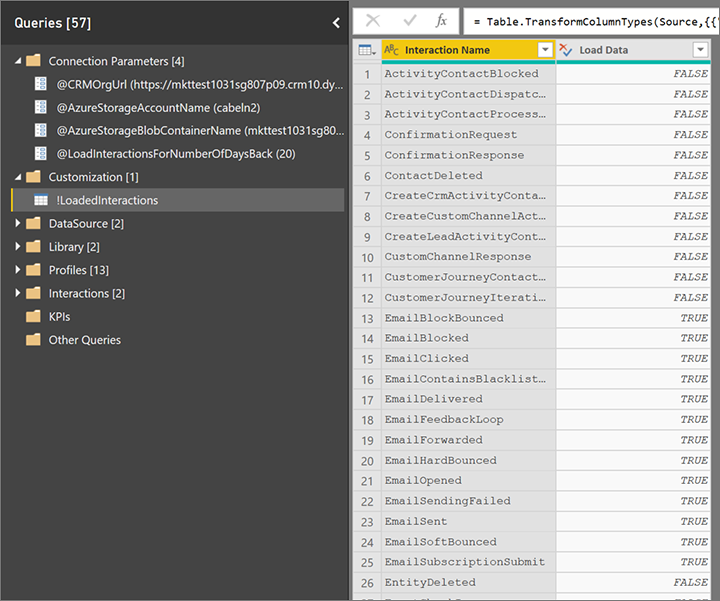Screen dimensions: 720x601
Task: Click the ActivityContactBlocked cell
Action: [x=468, y=73]
